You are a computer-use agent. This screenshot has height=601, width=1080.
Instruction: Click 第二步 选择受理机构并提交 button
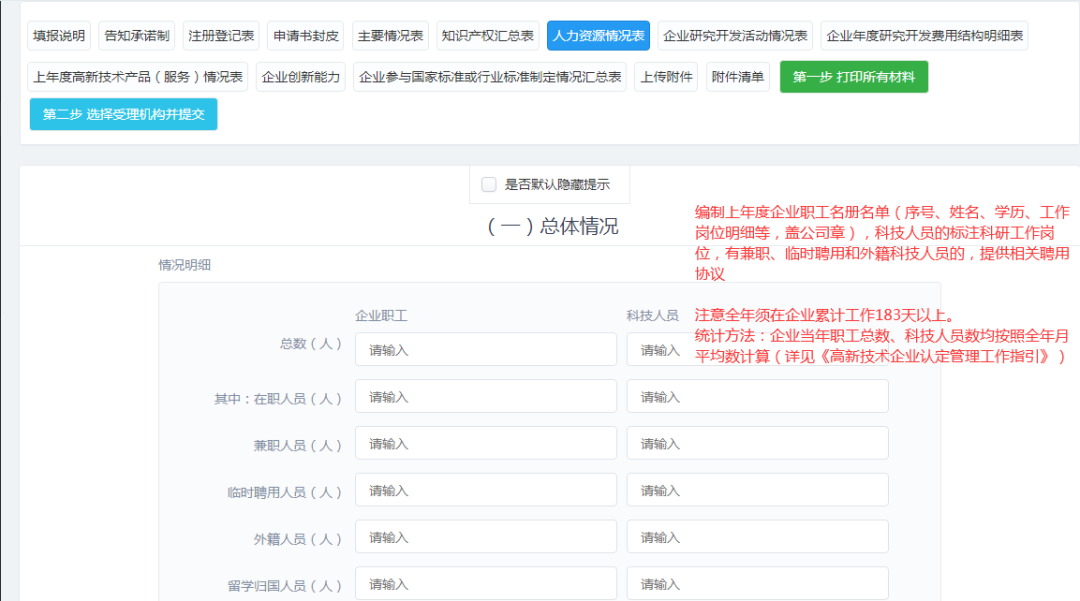[x=123, y=114]
